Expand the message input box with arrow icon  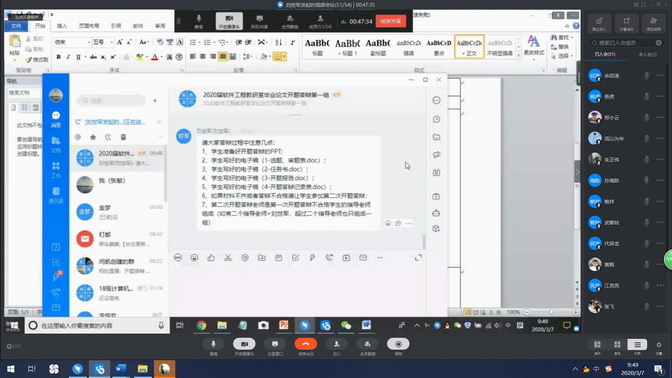coord(418,258)
